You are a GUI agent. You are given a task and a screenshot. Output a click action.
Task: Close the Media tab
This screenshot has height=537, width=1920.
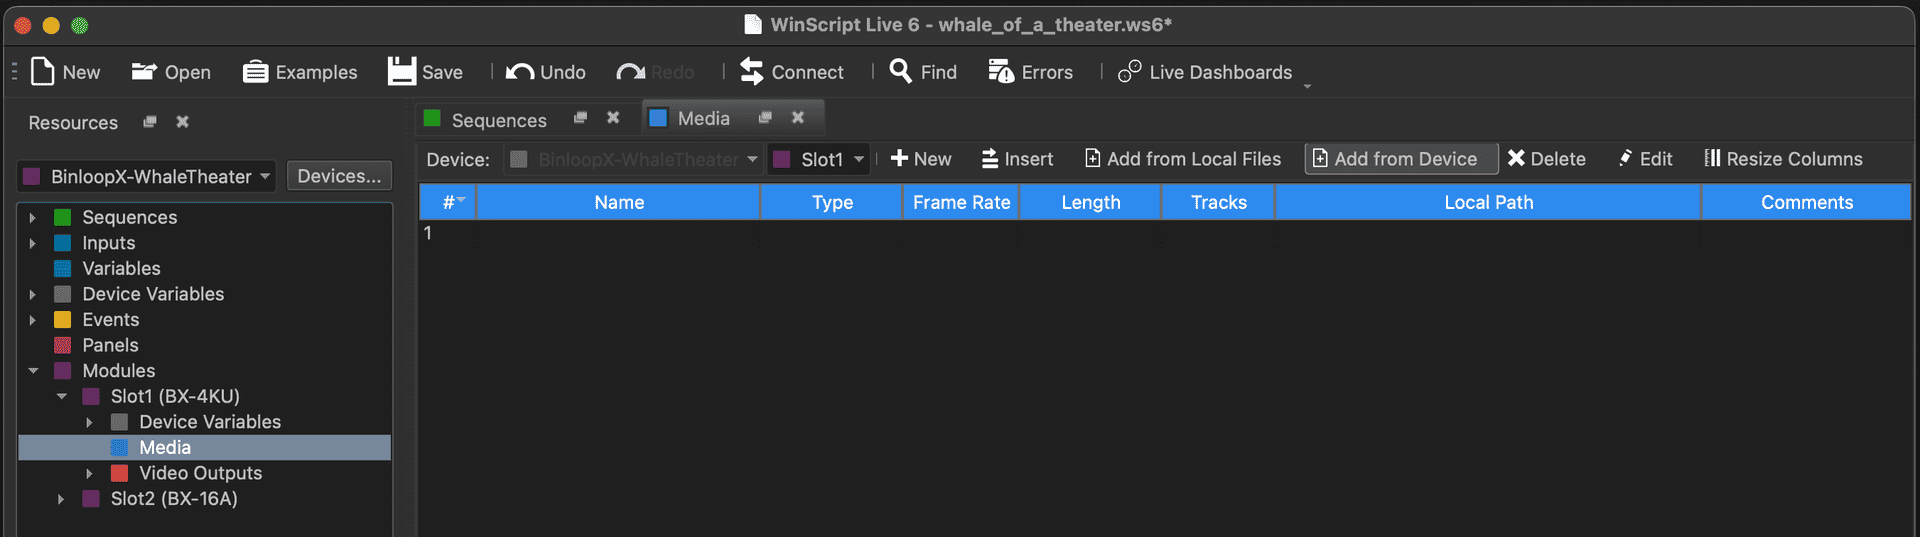pos(798,118)
